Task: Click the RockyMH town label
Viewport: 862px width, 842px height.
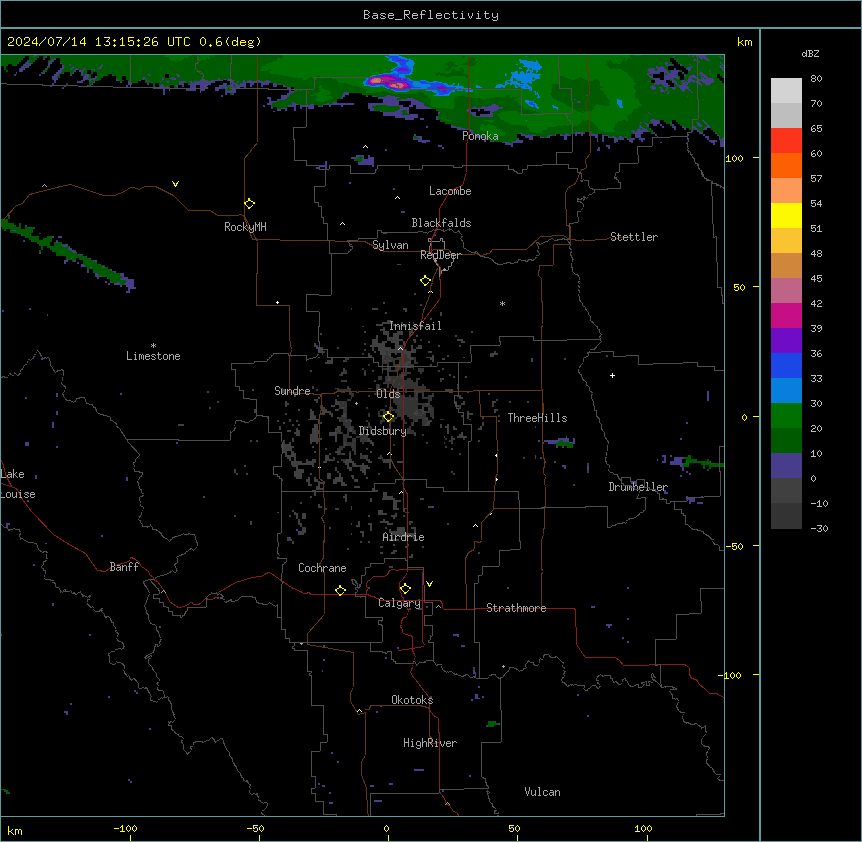Action: tap(245, 227)
